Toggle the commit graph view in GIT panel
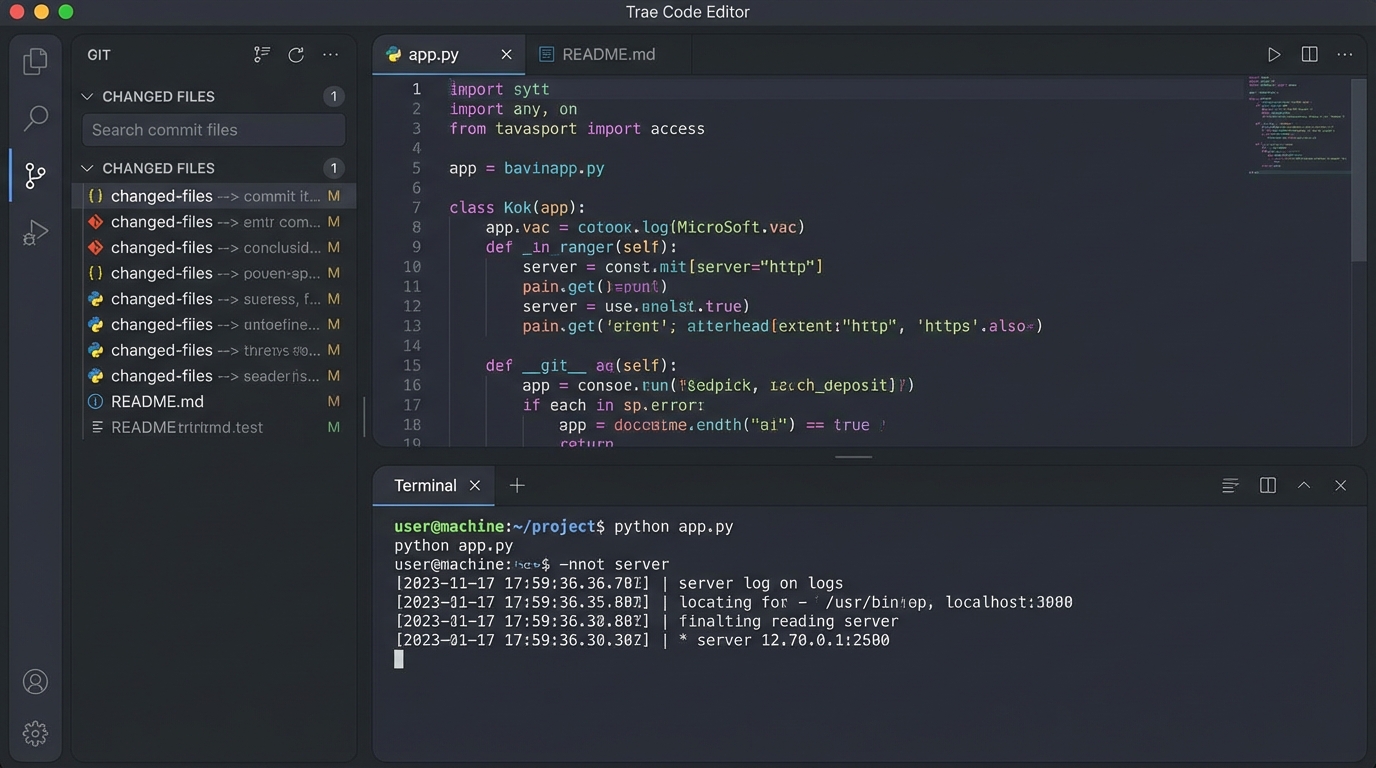 pyautogui.click(x=261, y=54)
